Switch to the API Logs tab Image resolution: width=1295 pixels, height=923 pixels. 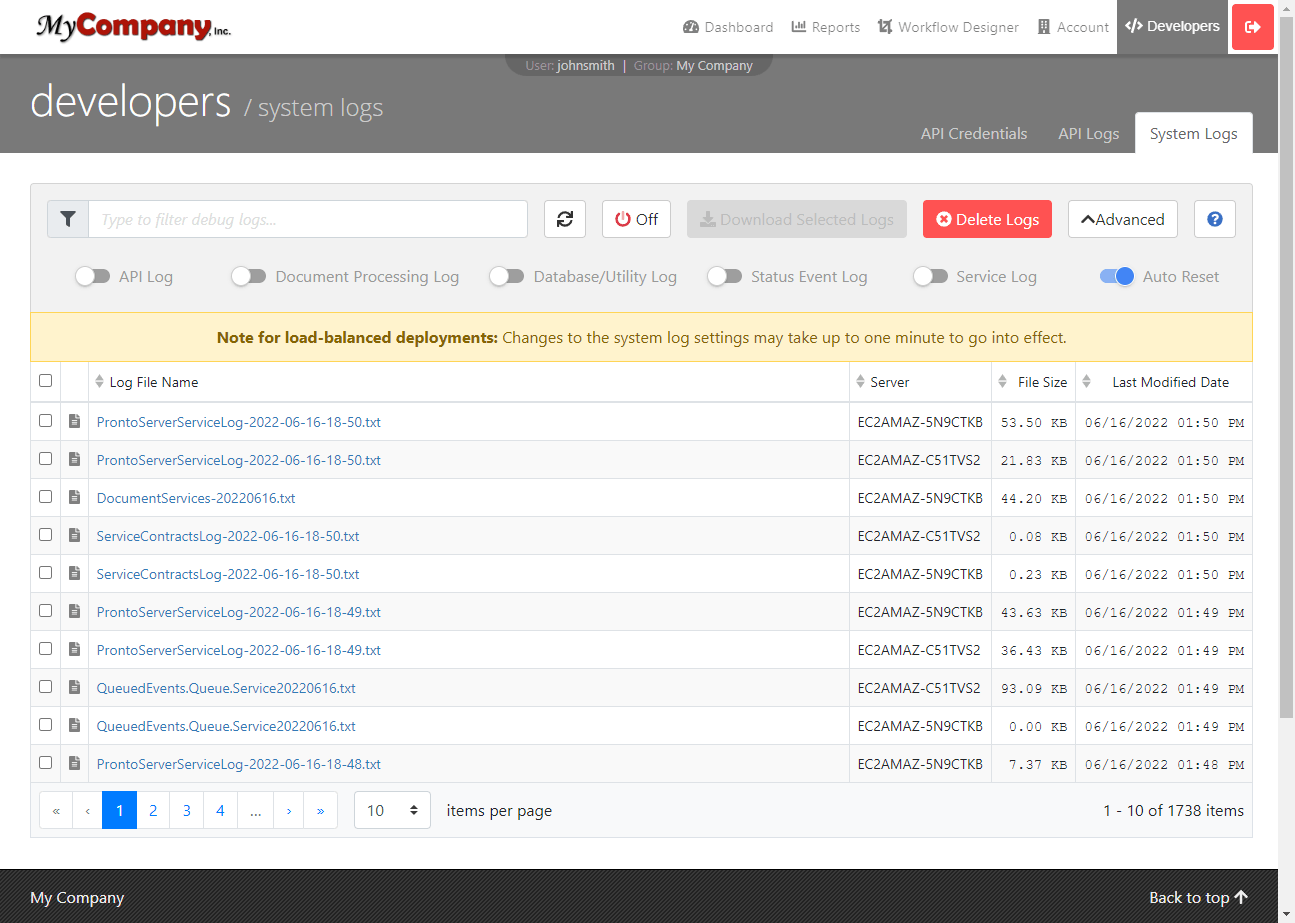(1089, 133)
